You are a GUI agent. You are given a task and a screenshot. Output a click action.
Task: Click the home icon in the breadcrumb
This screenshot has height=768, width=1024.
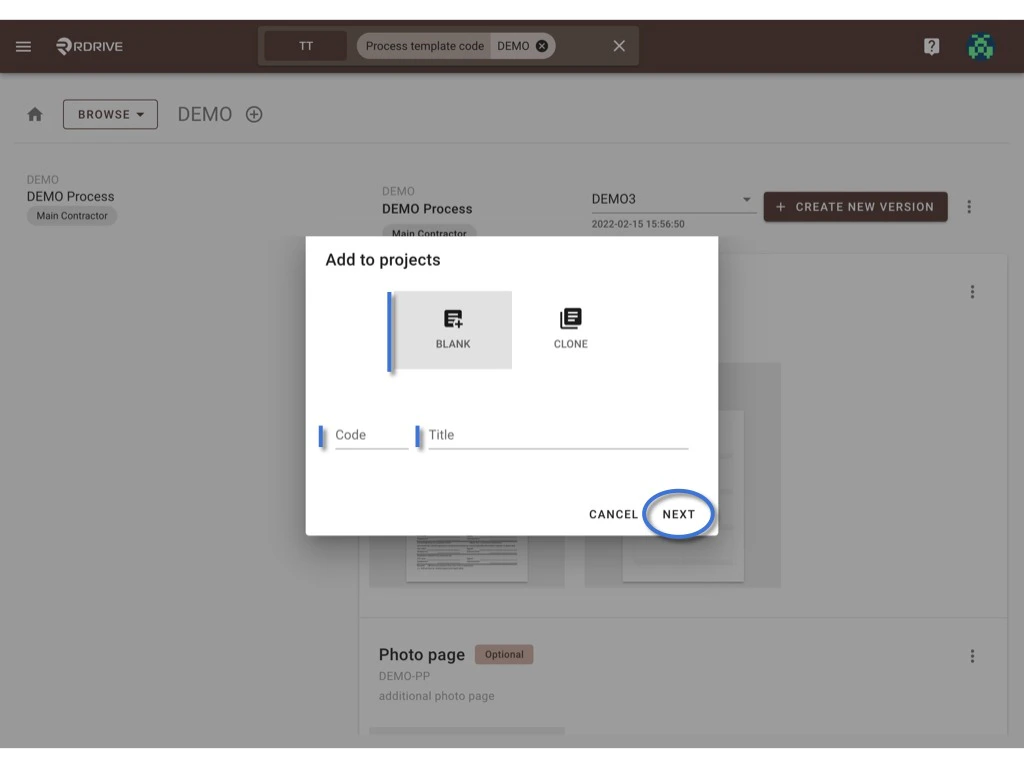click(34, 114)
